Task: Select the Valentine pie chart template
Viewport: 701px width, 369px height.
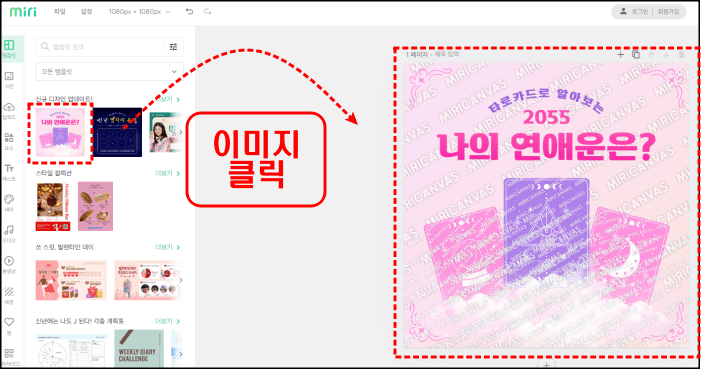Action: click(148, 280)
